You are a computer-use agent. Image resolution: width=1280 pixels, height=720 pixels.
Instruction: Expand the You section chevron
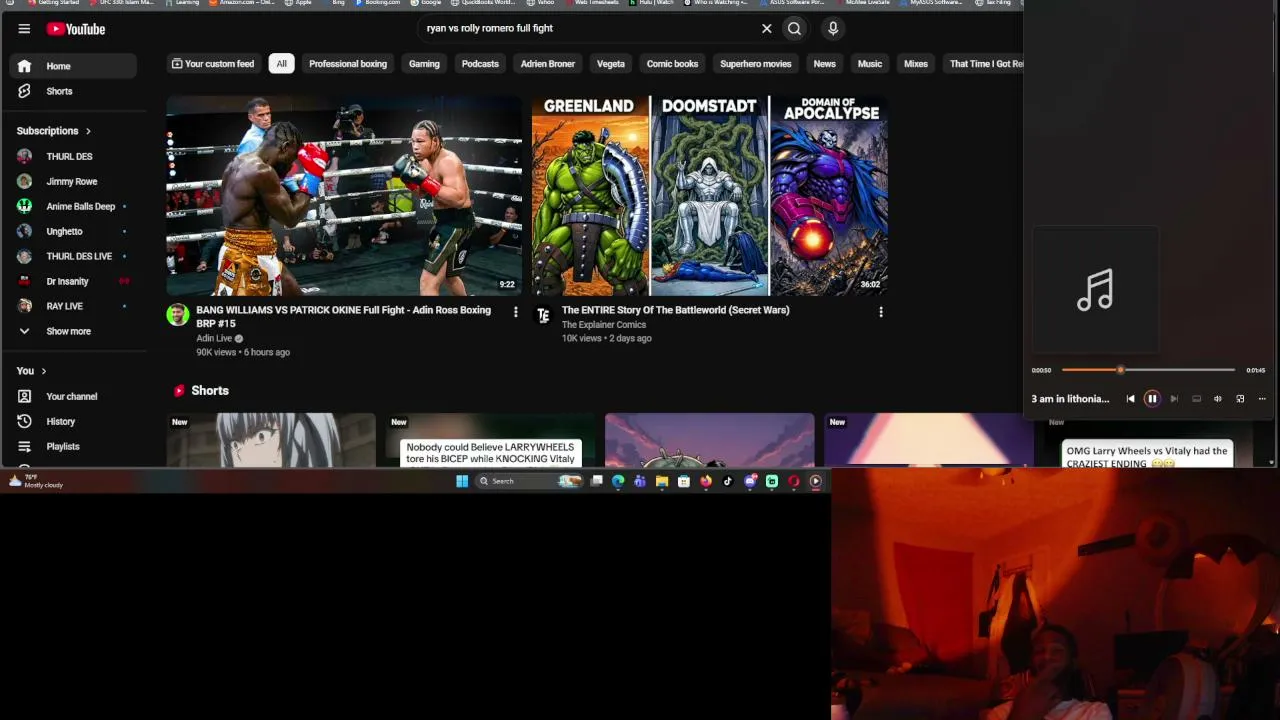point(43,371)
